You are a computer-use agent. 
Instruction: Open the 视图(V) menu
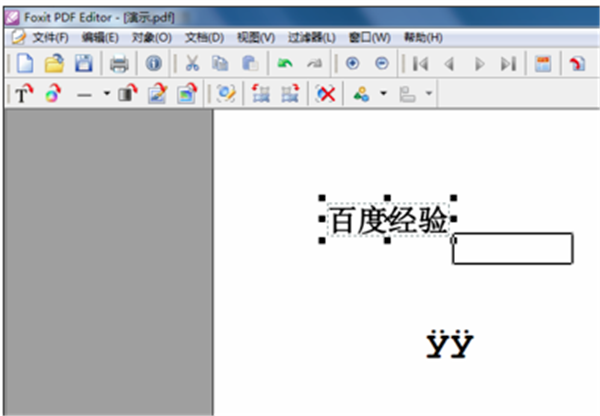[x=256, y=38]
